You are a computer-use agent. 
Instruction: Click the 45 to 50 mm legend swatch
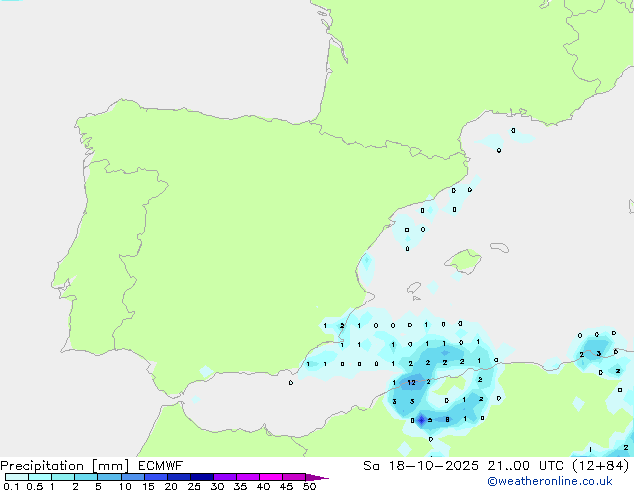[x=294, y=477]
